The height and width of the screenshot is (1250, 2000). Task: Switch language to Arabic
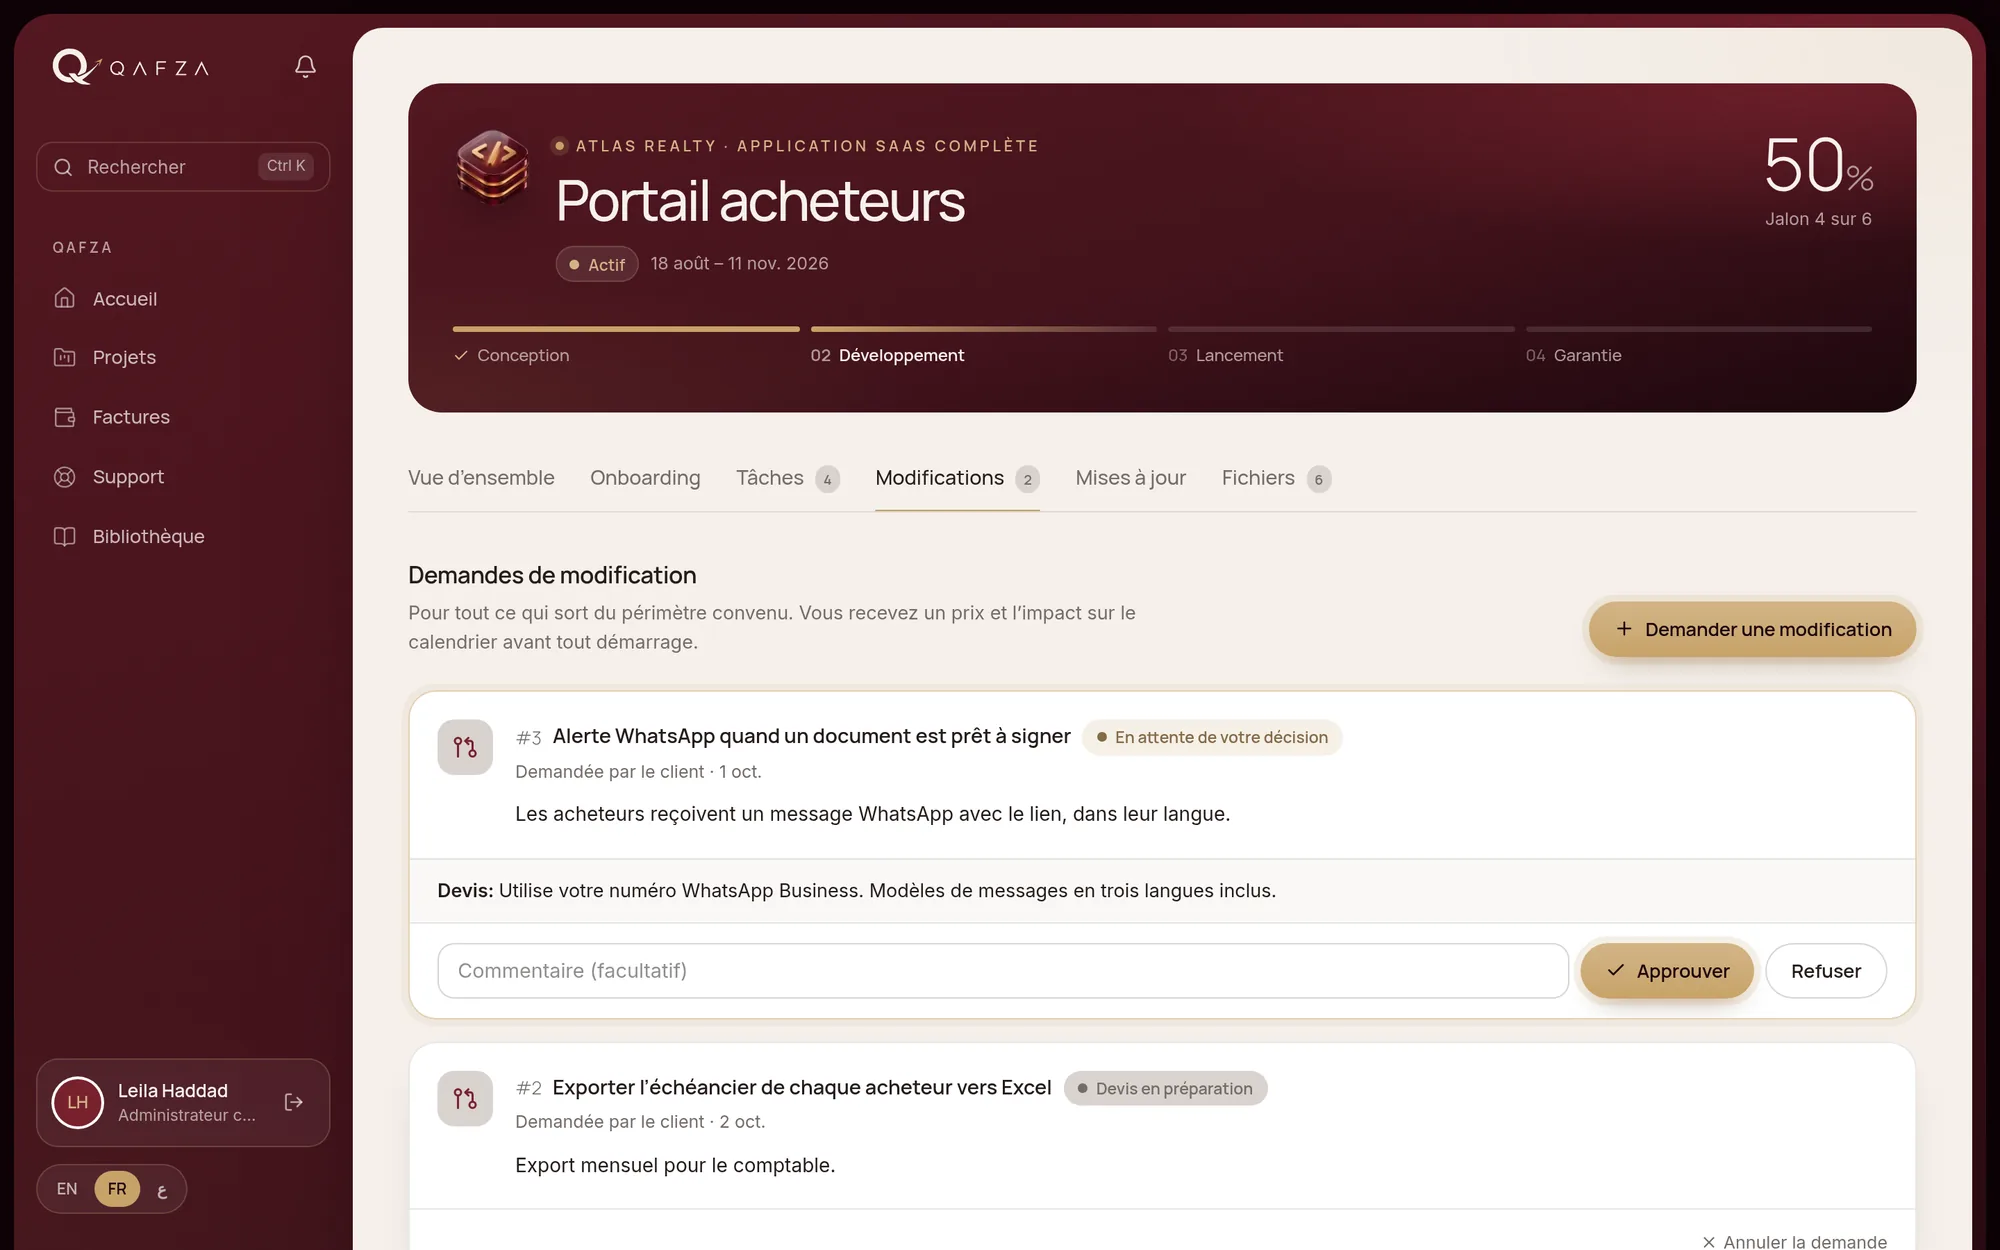[162, 1189]
